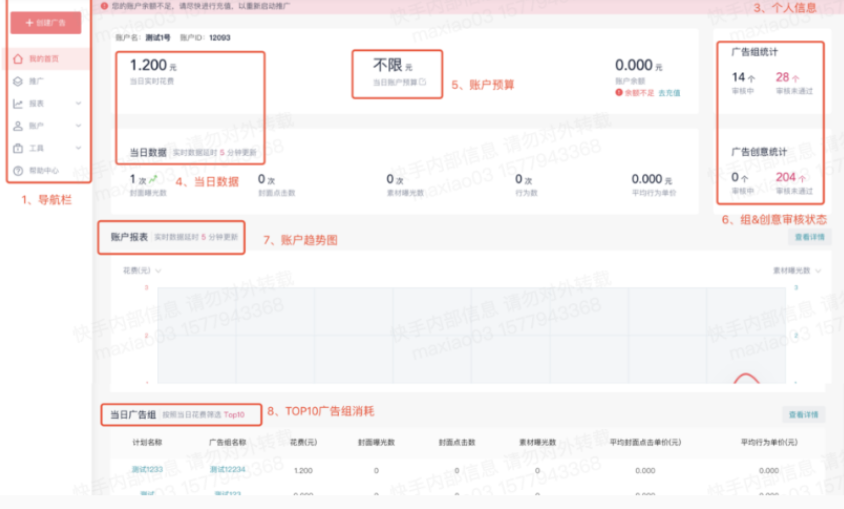The height and width of the screenshot is (509, 844).
Task: Expand the 工具 submenu chevron
Action: [78, 148]
